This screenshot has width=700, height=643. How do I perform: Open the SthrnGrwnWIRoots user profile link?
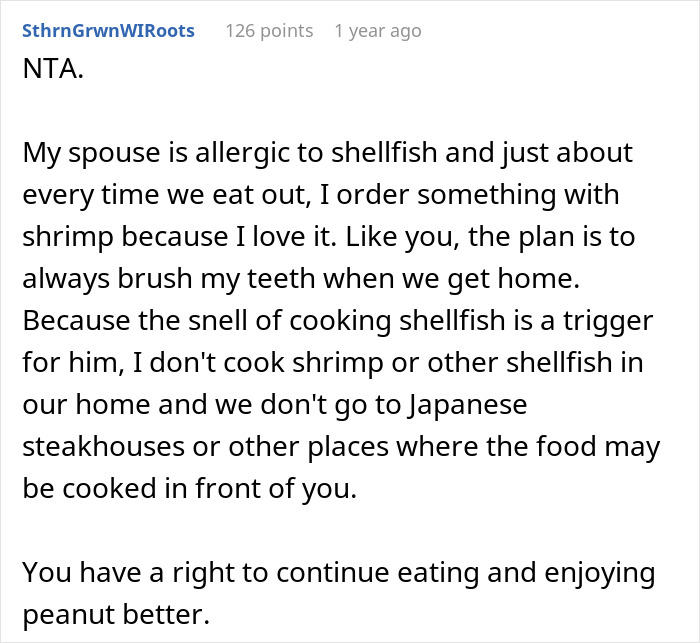(108, 31)
